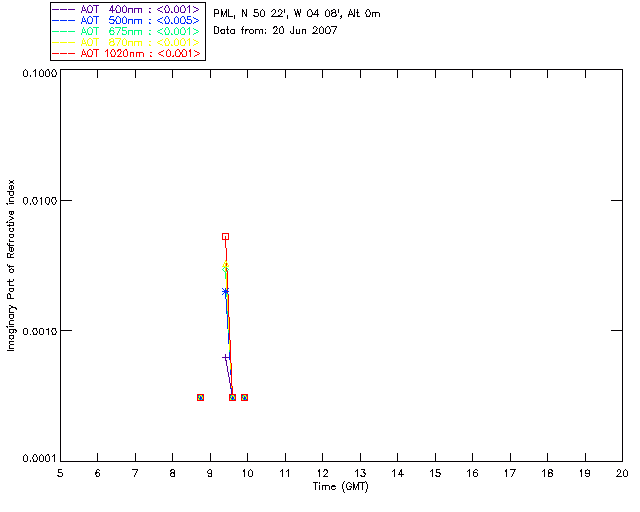640x512 pixels.
Task: Click the PML station location text
Action: 297,14
